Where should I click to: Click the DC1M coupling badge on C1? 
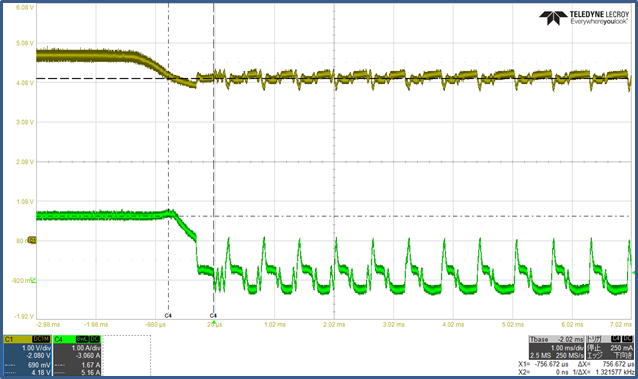pyautogui.click(x=41, y=339)
